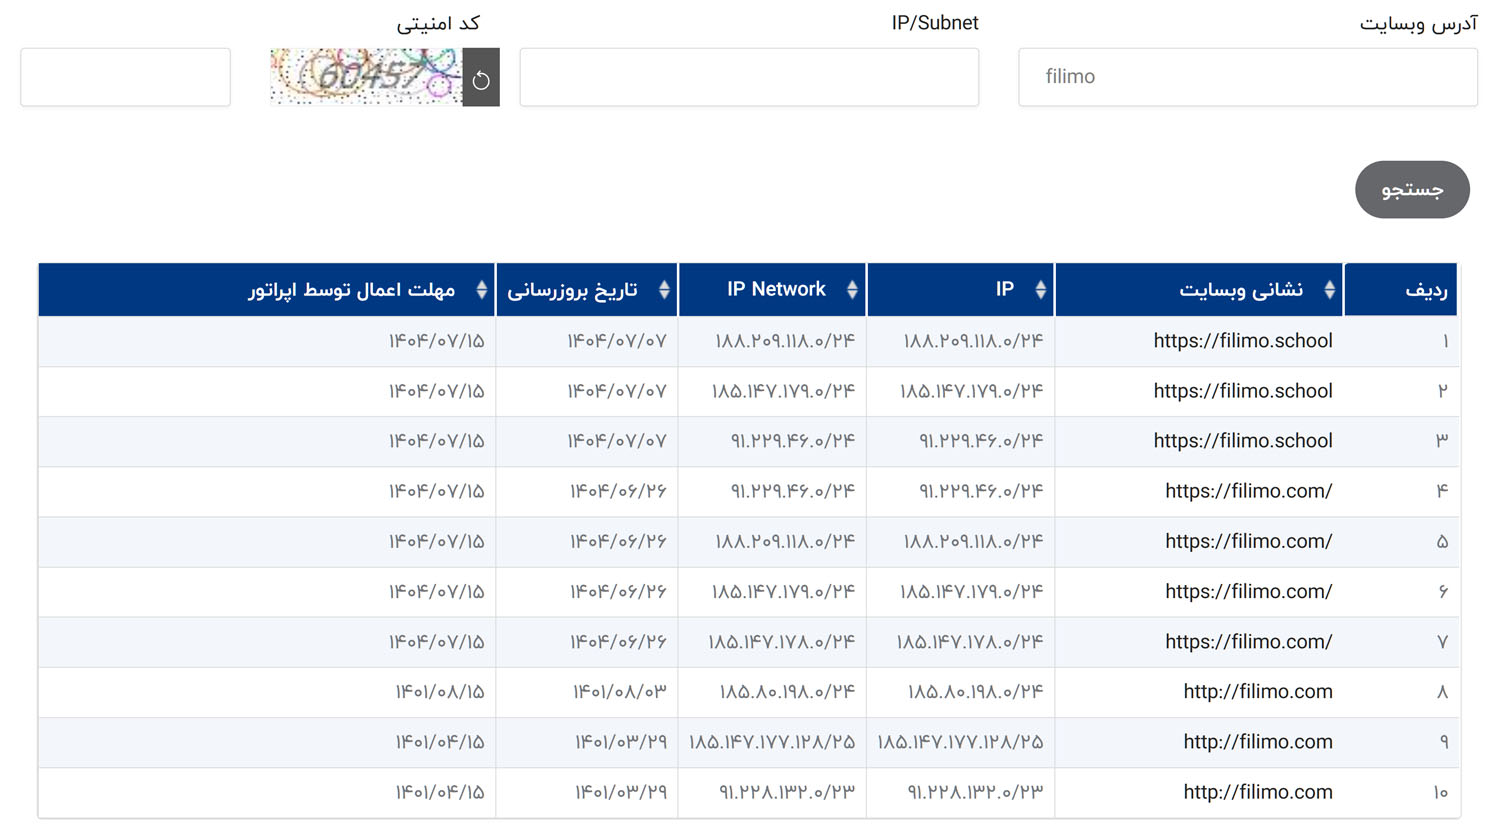Focus the website address field containing filimo

(x=1247, y=77)
